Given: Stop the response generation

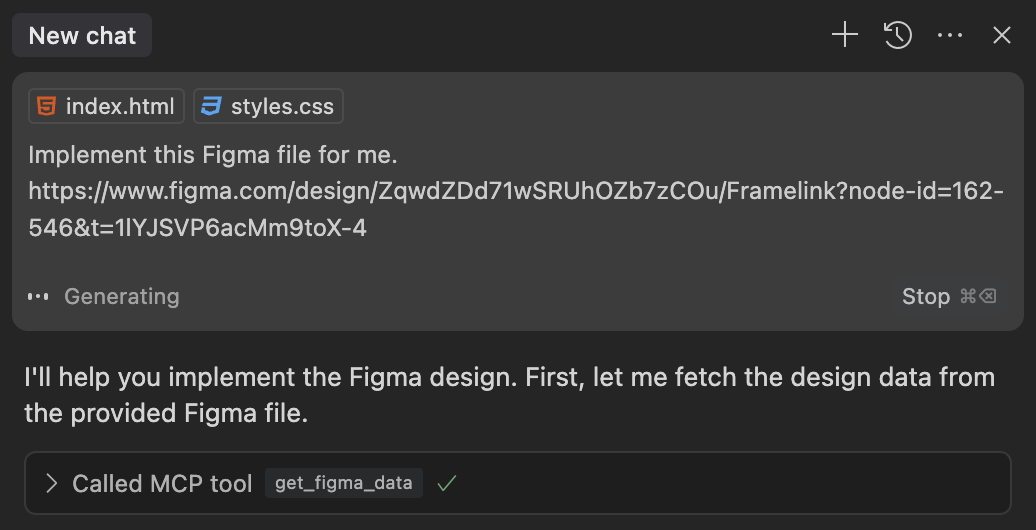Looking at the screenshot, I should 925,296.
